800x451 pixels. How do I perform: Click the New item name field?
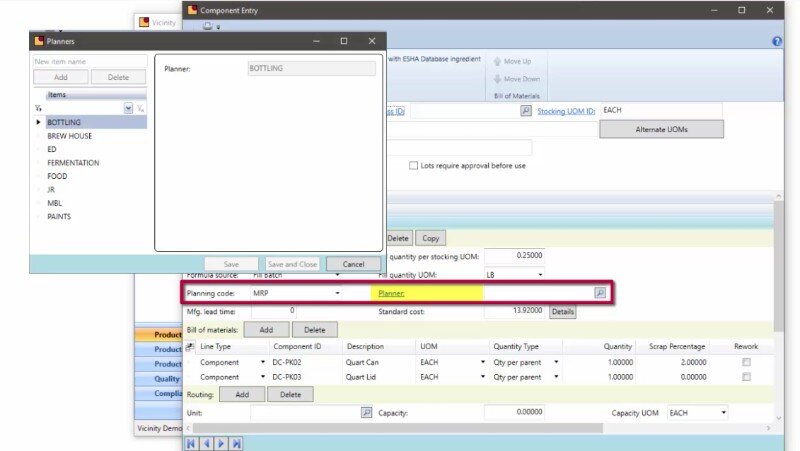click(x=89, y=61)
